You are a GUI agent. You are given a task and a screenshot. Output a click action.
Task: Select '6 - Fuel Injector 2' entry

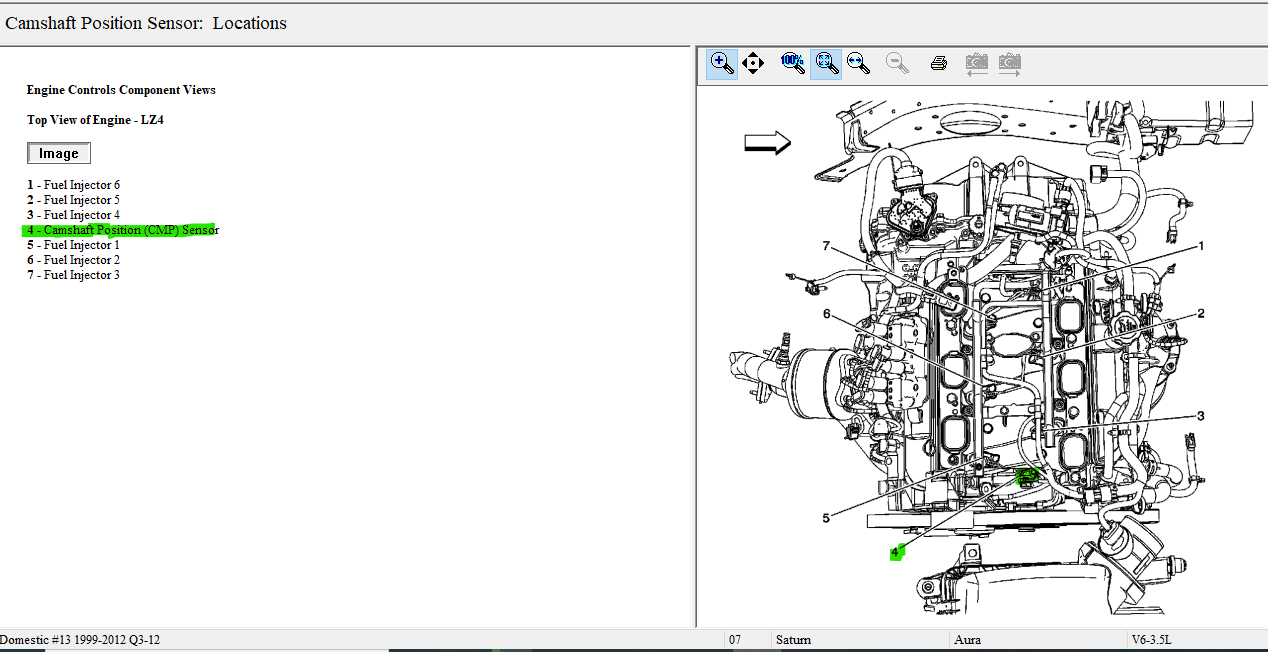click(x=73, y=260)
